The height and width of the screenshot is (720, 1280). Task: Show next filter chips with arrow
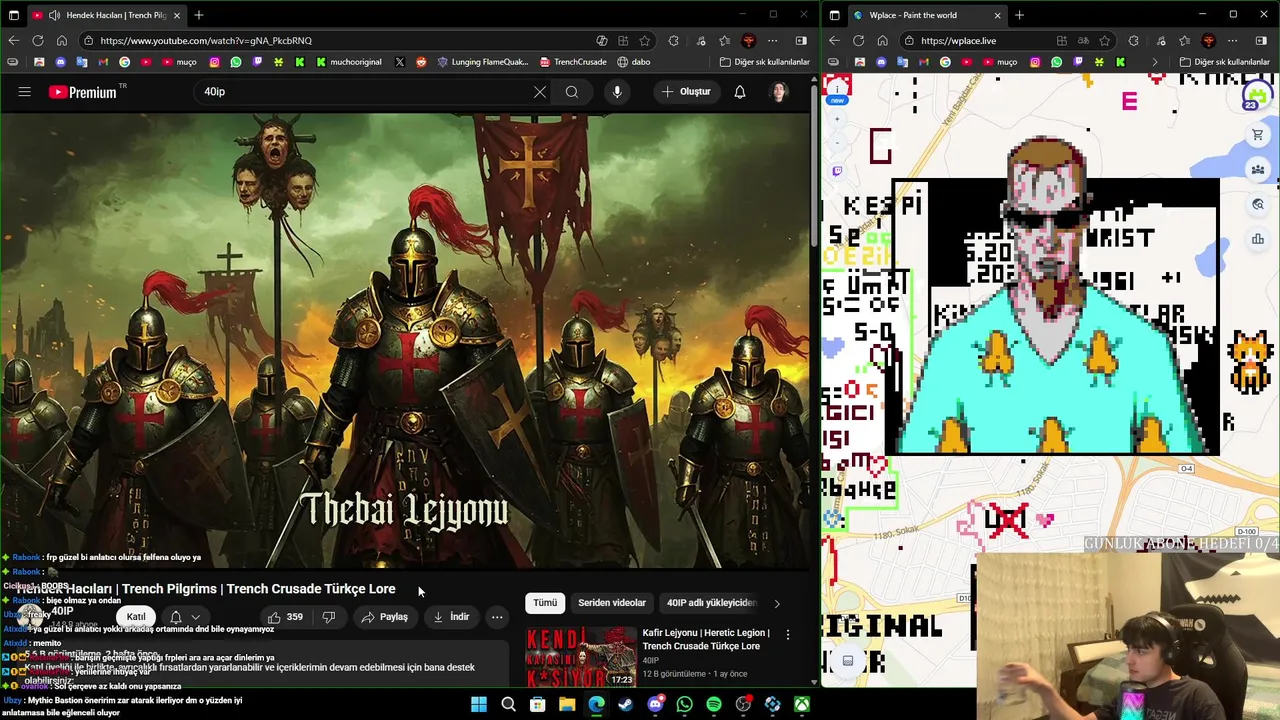777,603
